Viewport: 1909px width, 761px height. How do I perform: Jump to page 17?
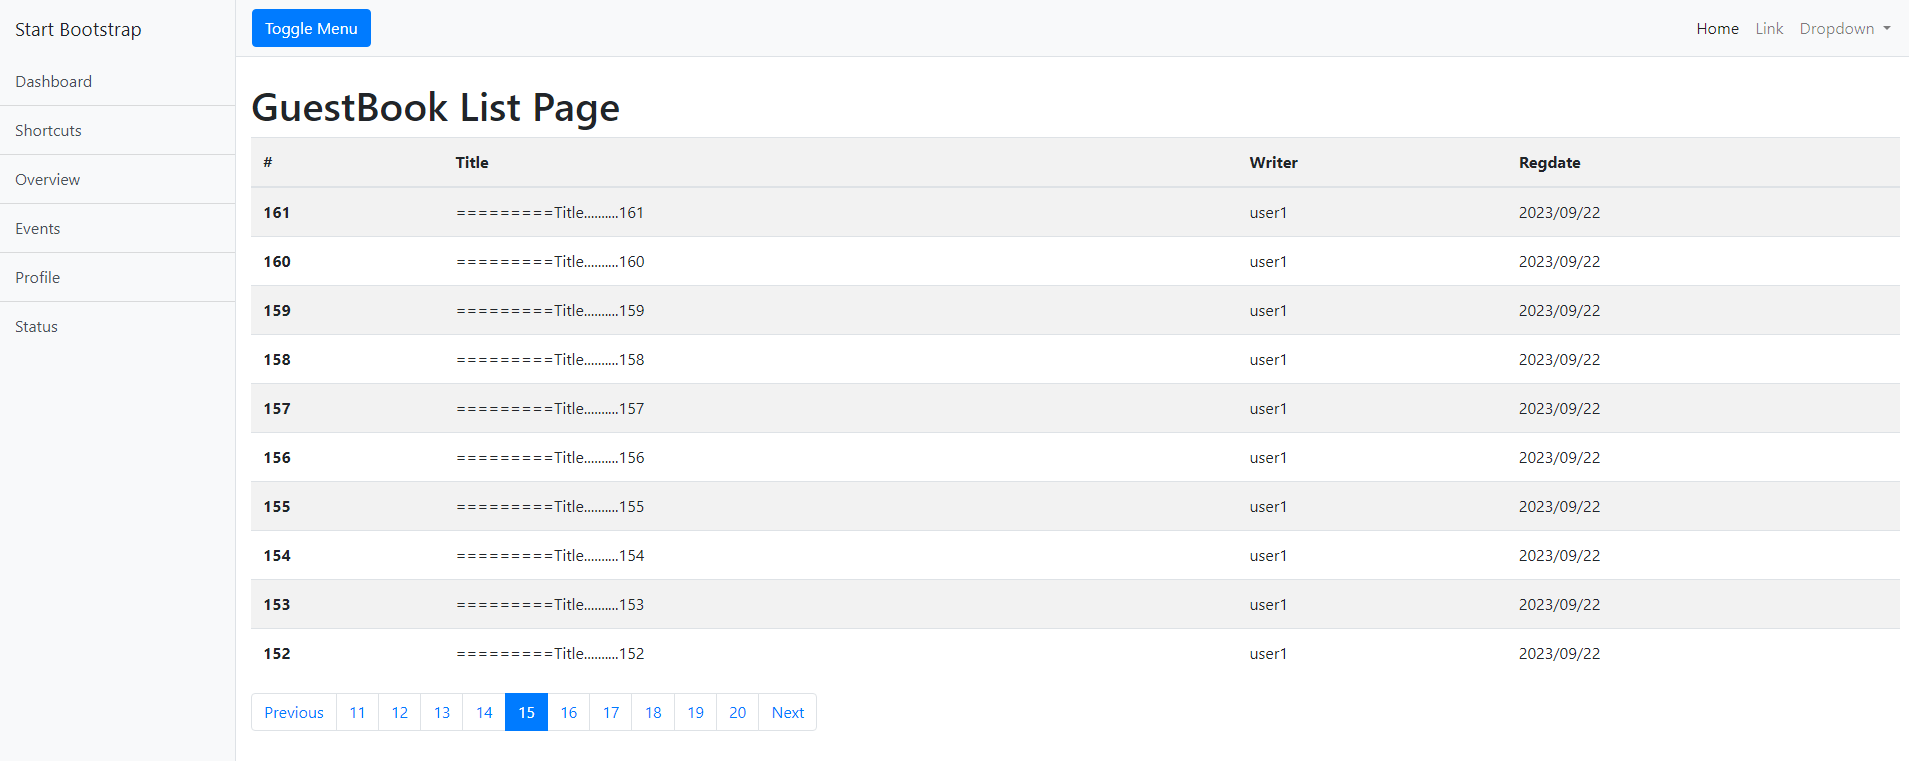tap(611, 712)
